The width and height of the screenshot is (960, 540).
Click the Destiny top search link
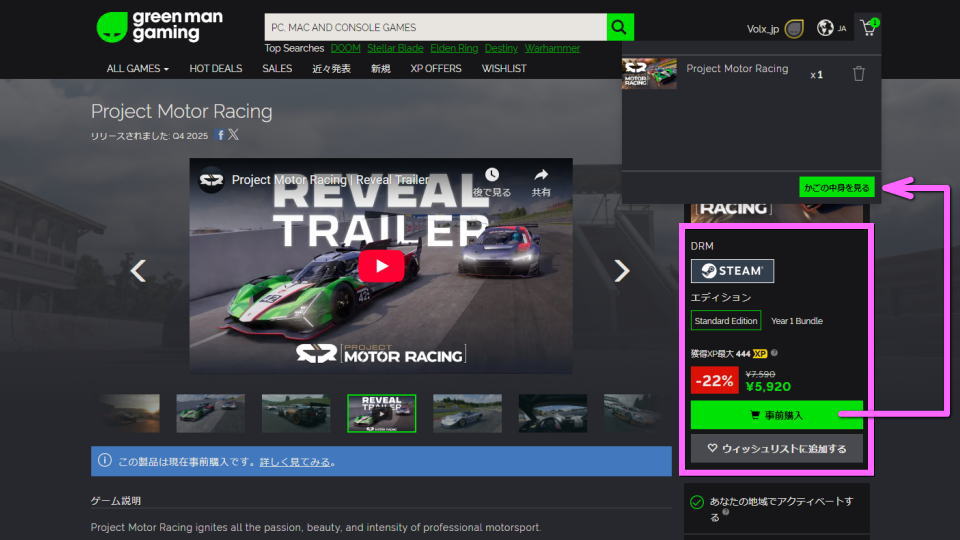coord(501,48)
